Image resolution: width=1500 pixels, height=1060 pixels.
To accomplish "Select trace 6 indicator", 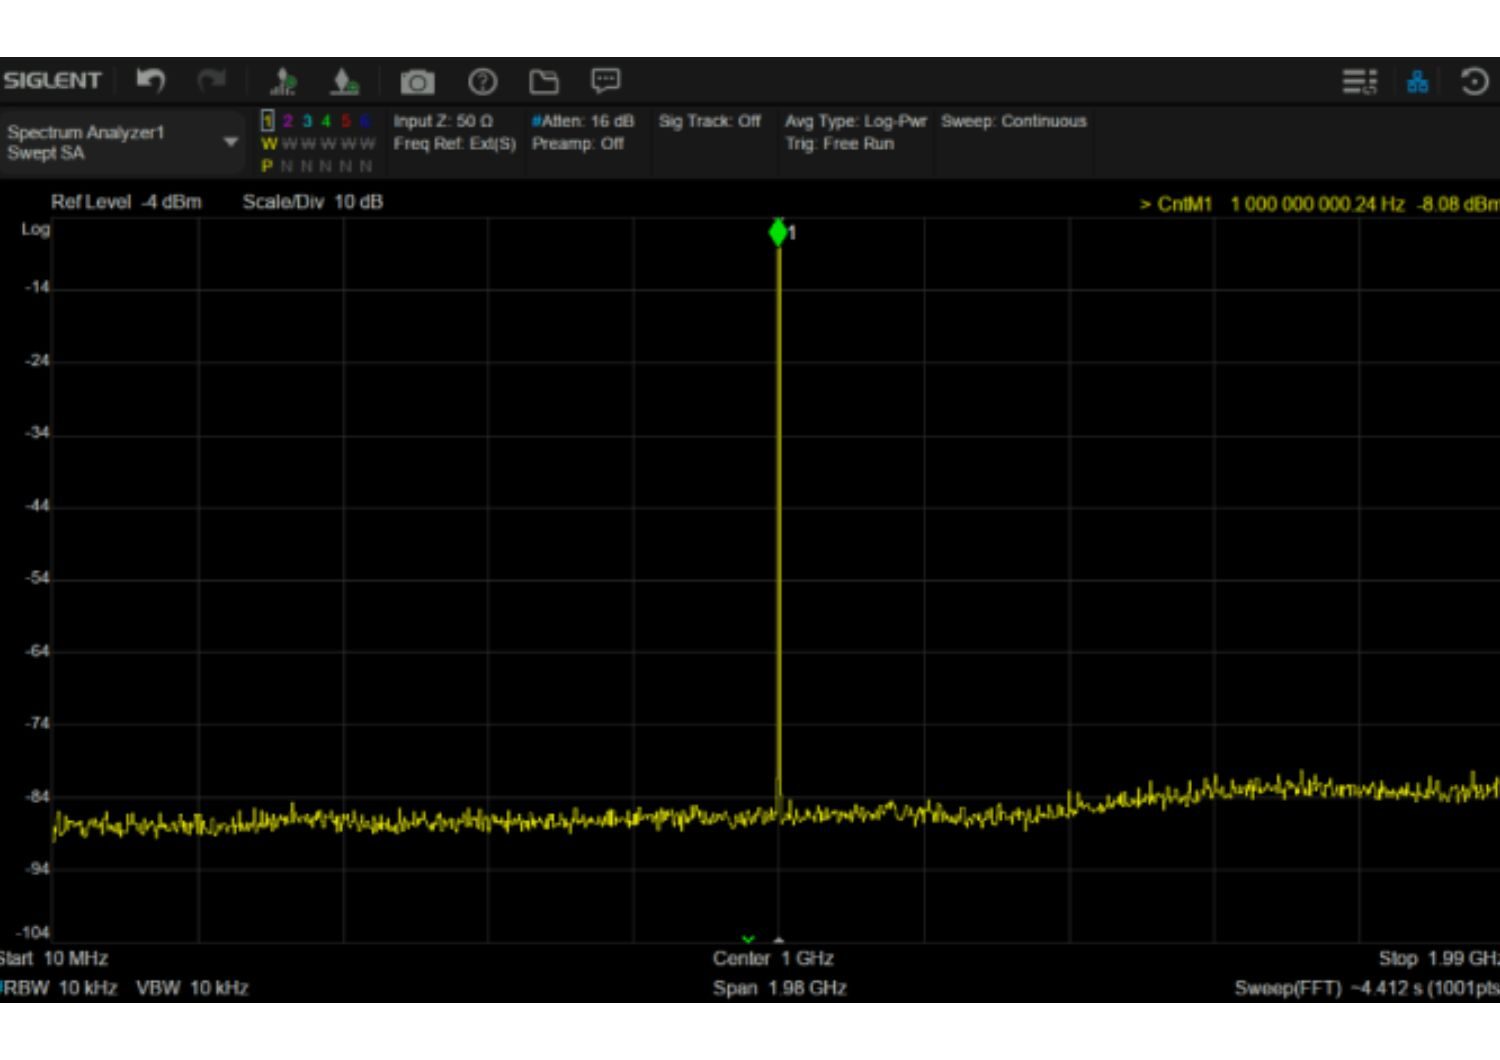I will (365, 121).
